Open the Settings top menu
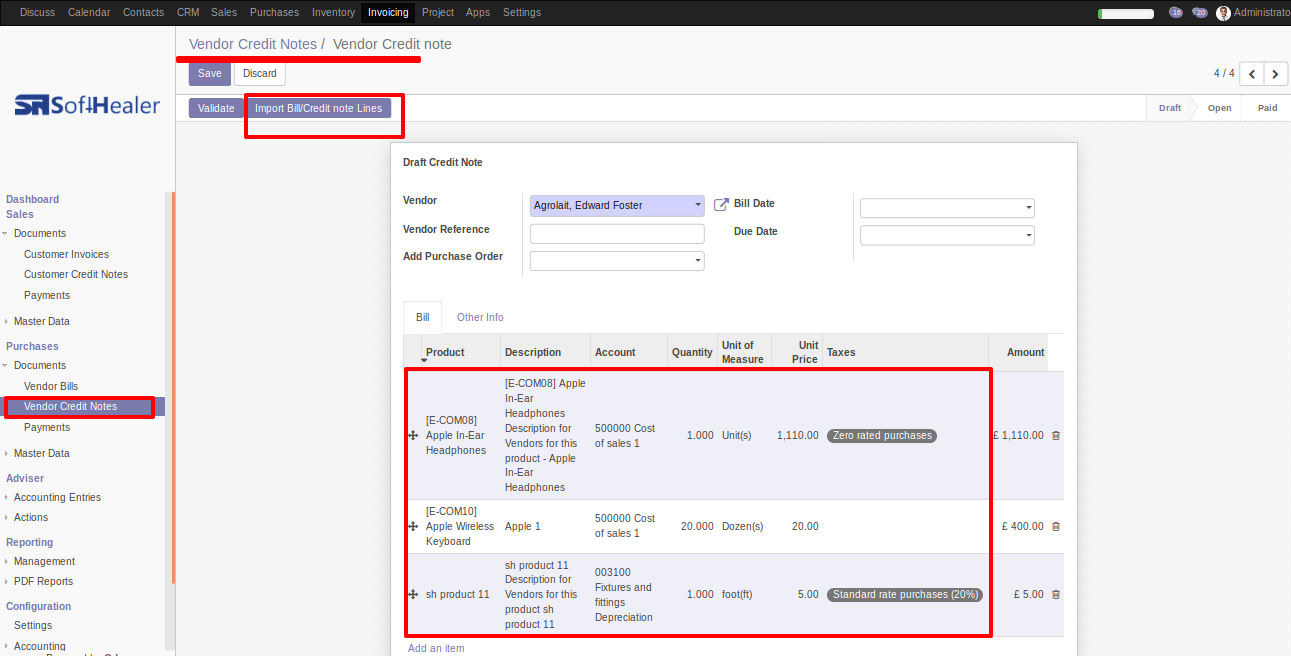 pos(522,12)
